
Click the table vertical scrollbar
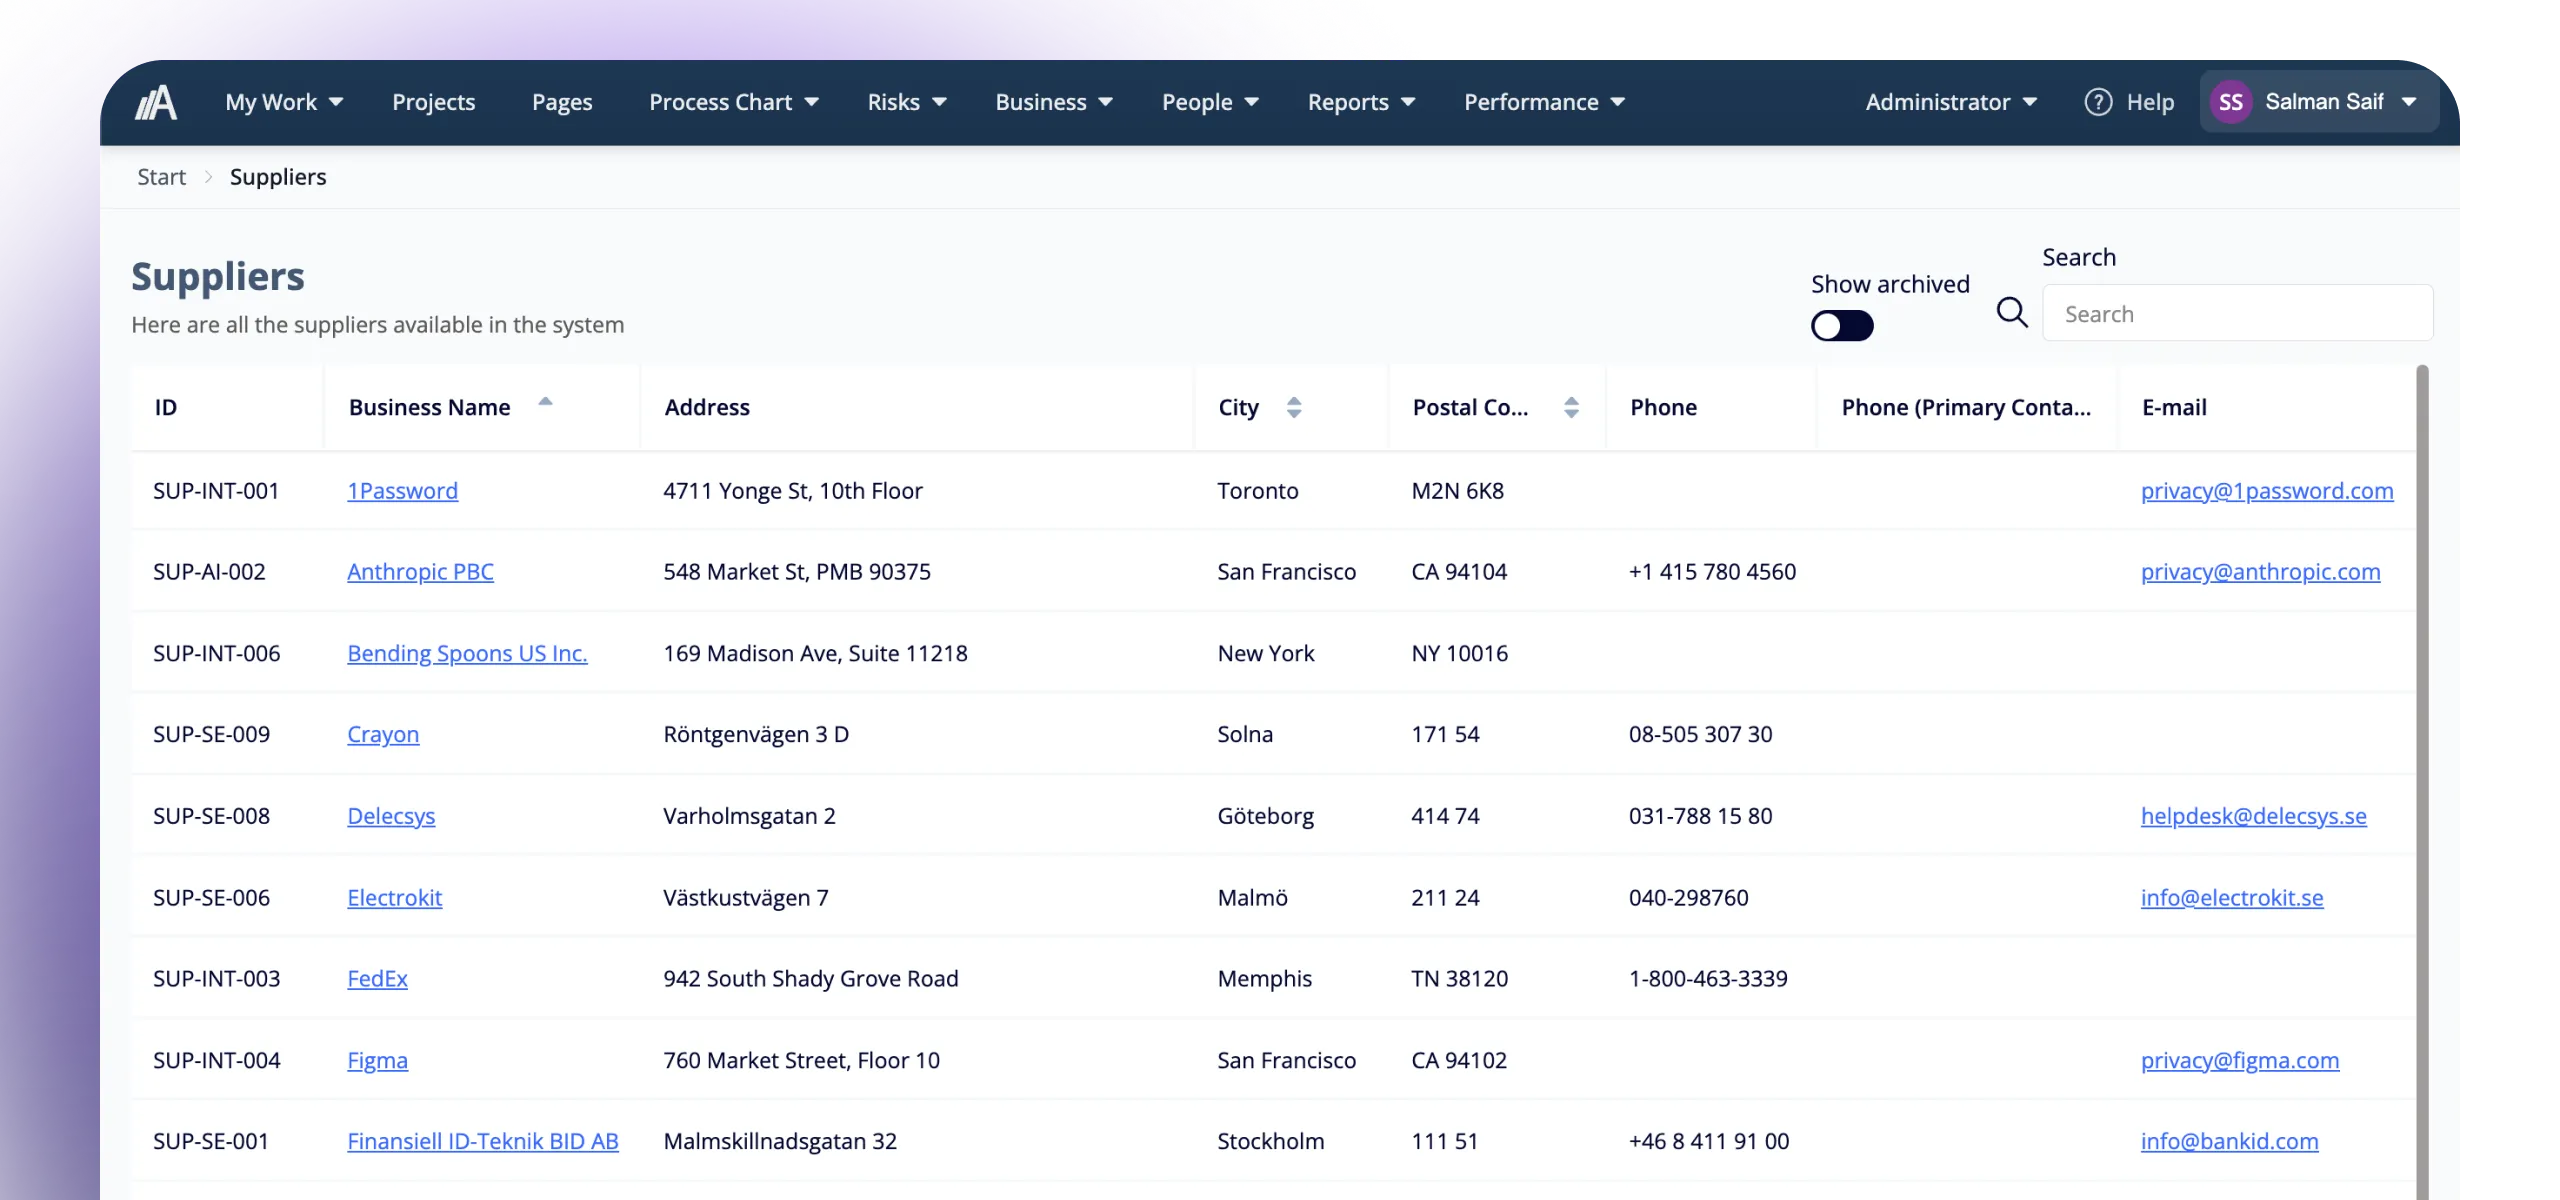pyautogui.click(x=2422, y=780)
